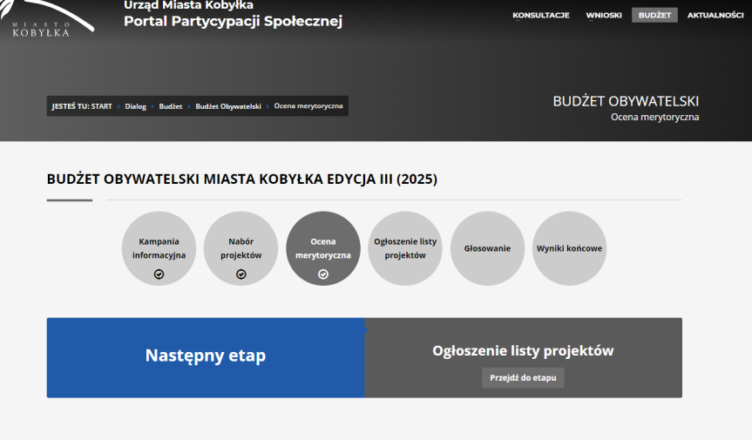Open the Wnioski menu item
Viewport: 752px width, 440px height.
[x=604, y=15]
